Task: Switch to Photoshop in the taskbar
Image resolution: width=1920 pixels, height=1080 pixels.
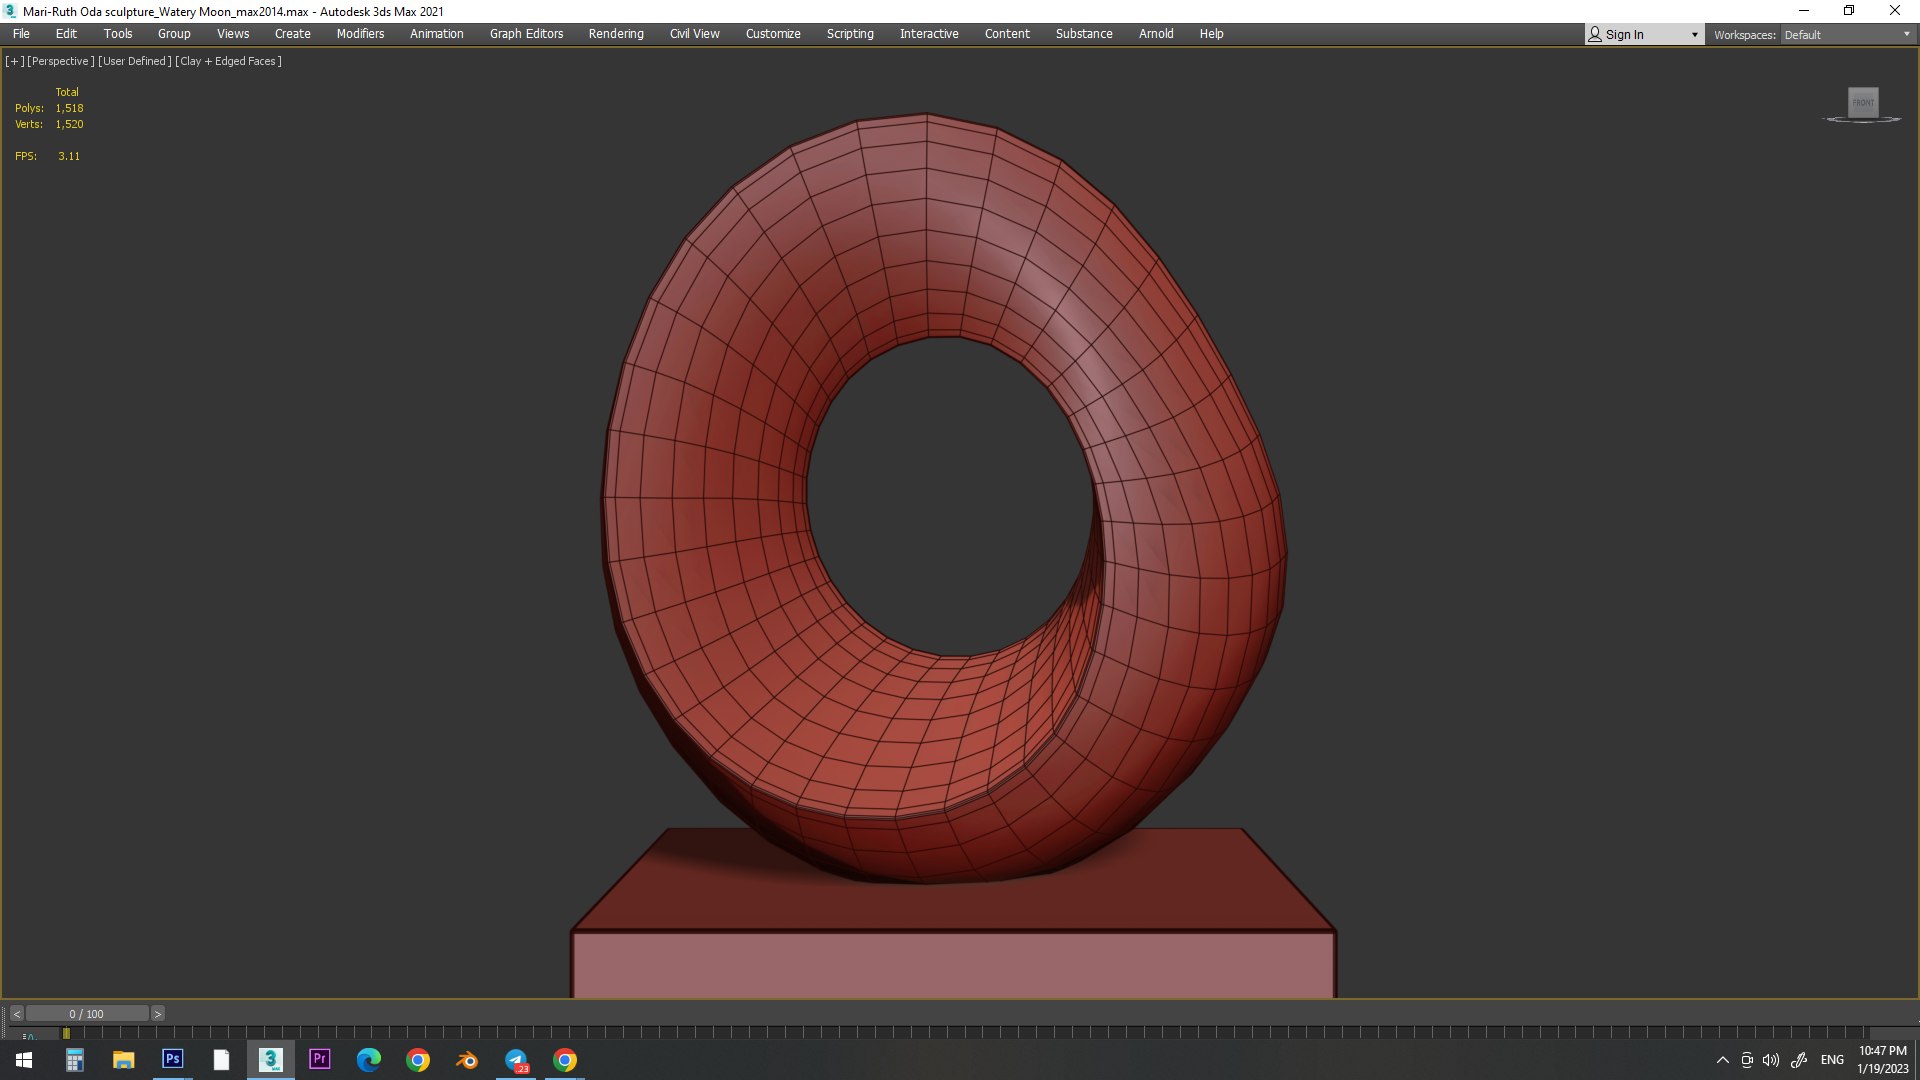Action: (172, 1060)
